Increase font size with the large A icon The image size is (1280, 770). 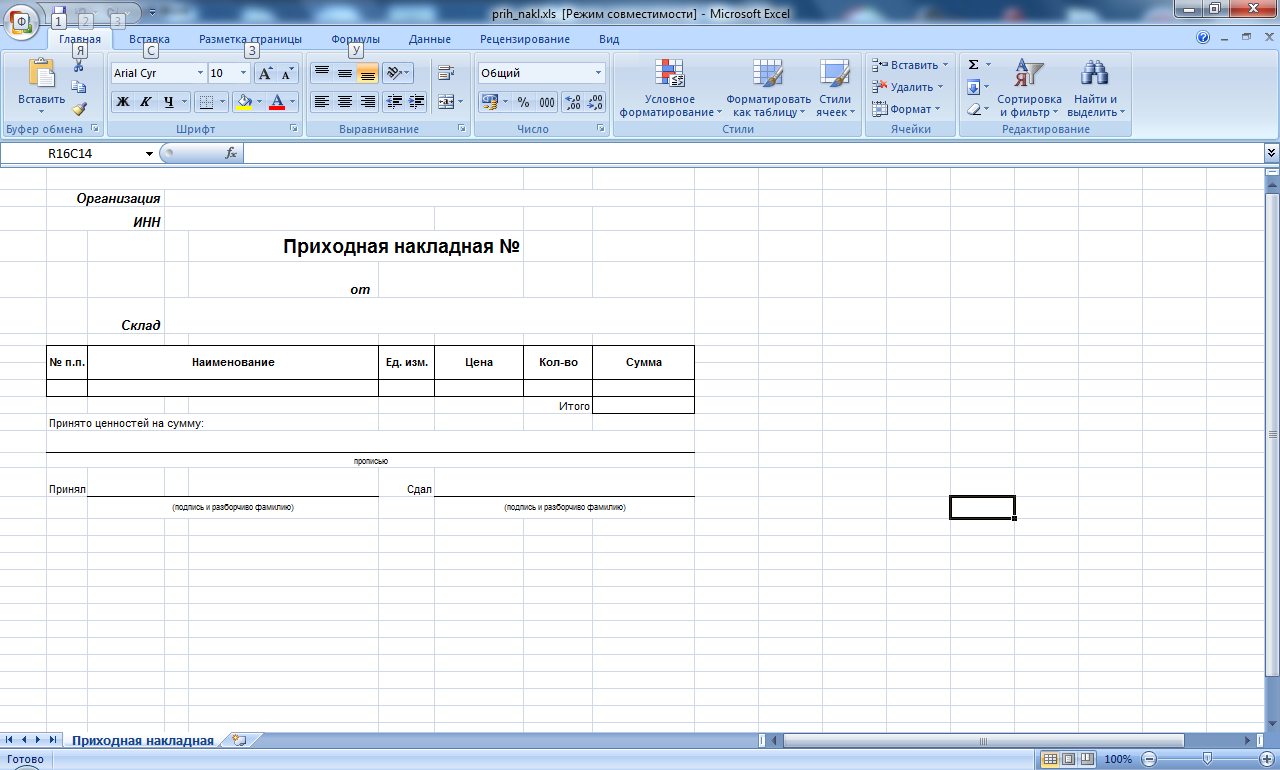point(265,73)
